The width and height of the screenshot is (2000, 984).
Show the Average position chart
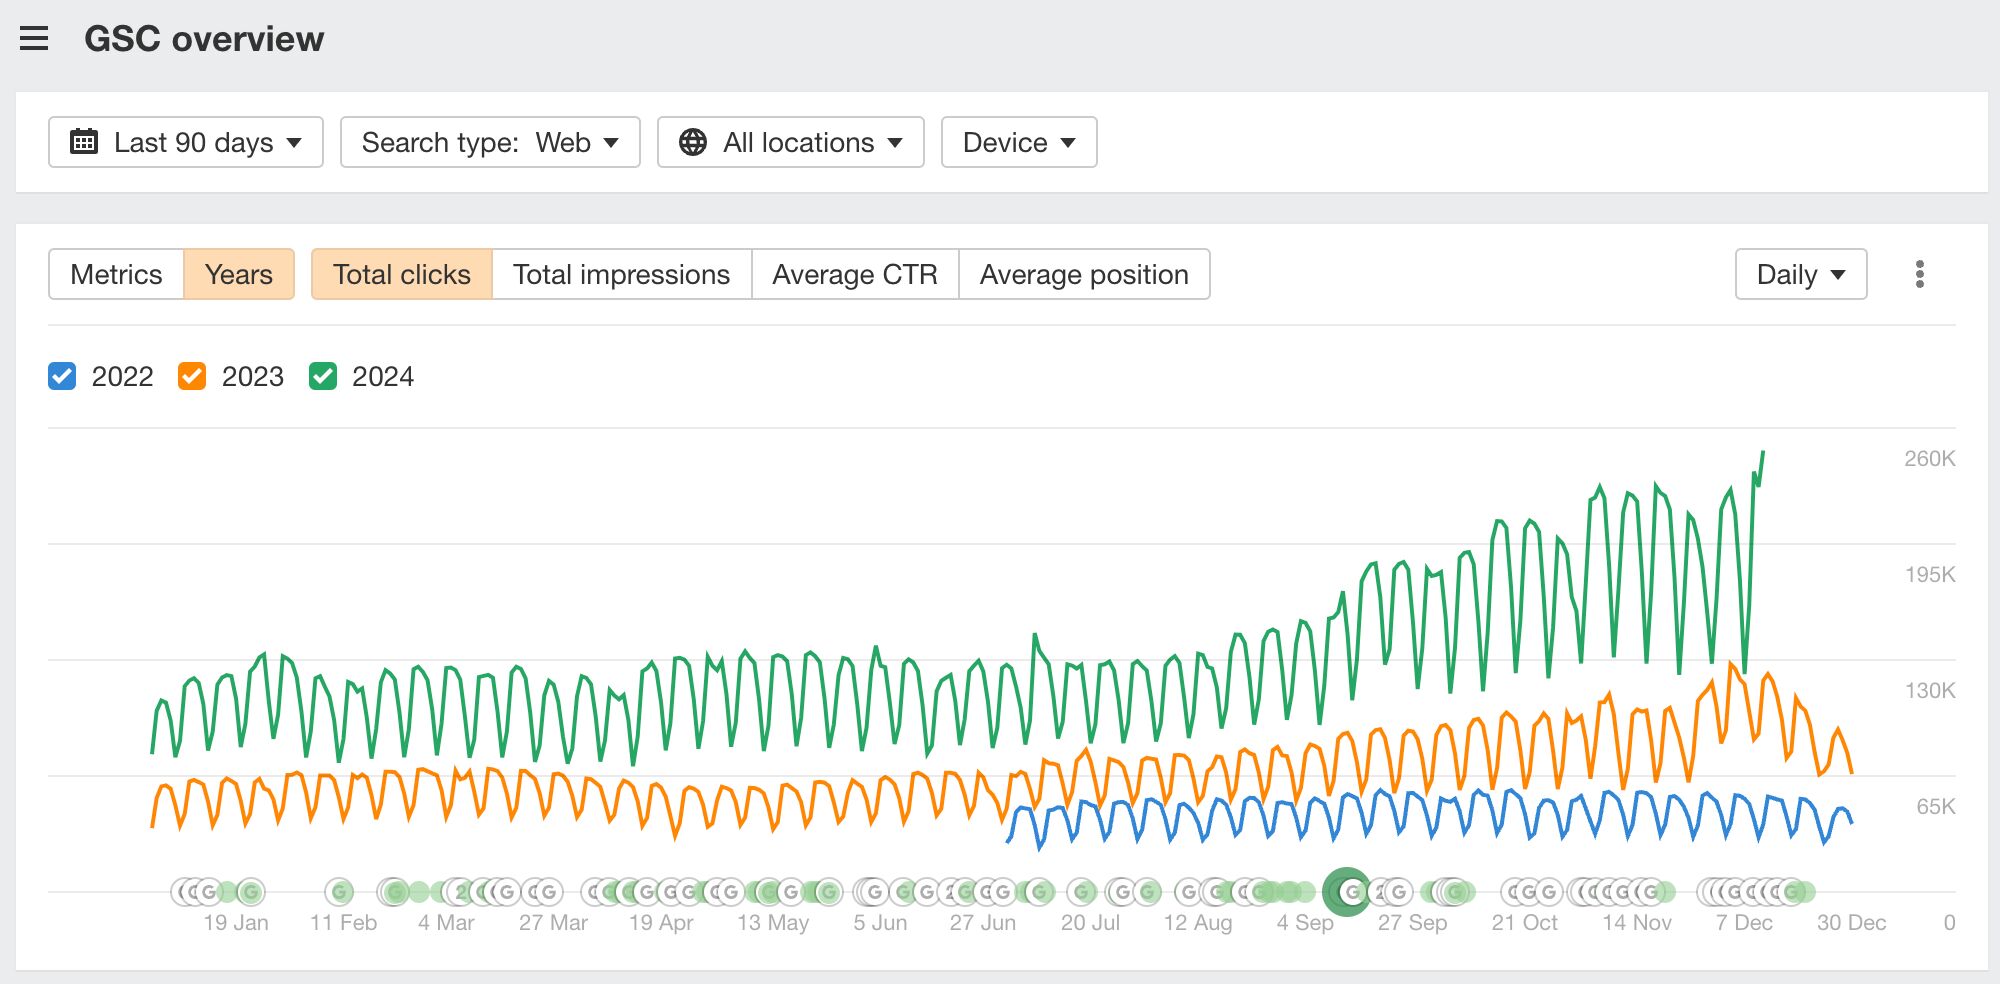point(1083,274)
